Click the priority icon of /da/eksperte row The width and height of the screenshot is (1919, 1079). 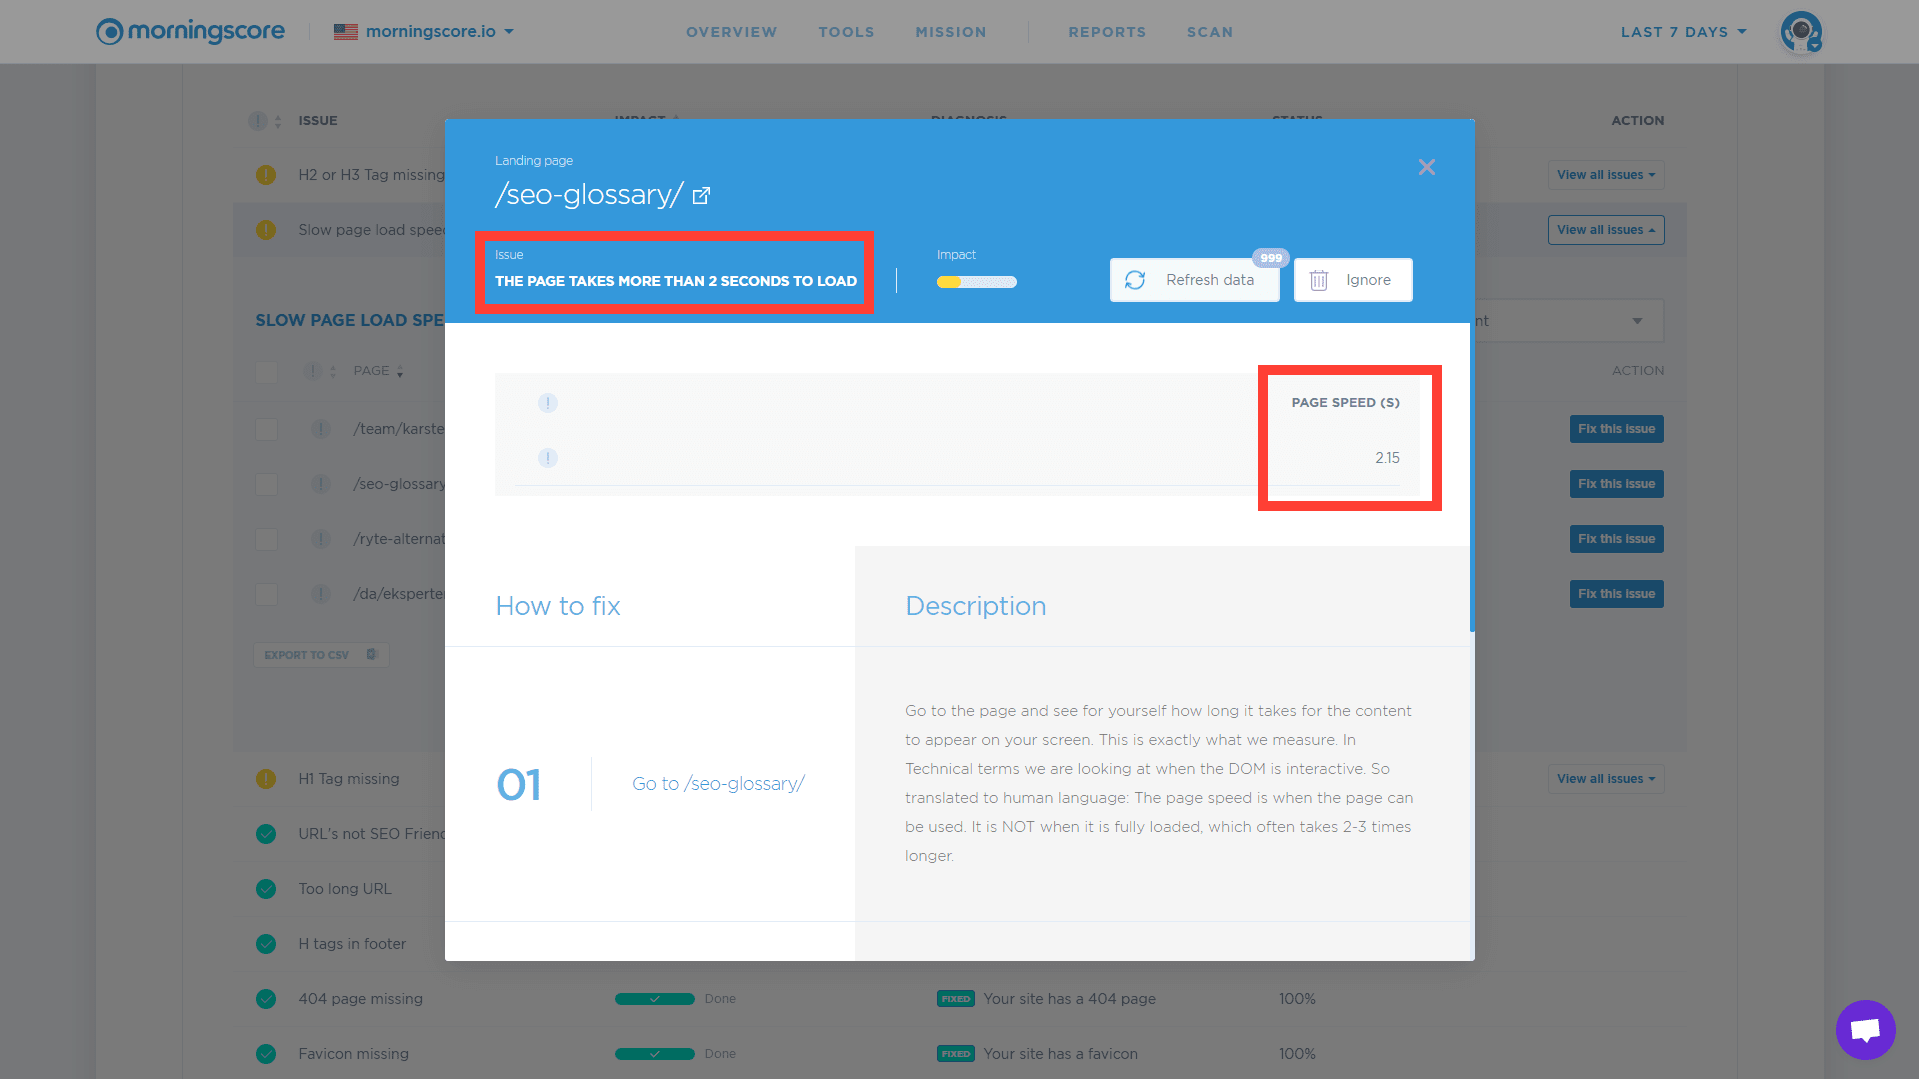click(321, 594)
